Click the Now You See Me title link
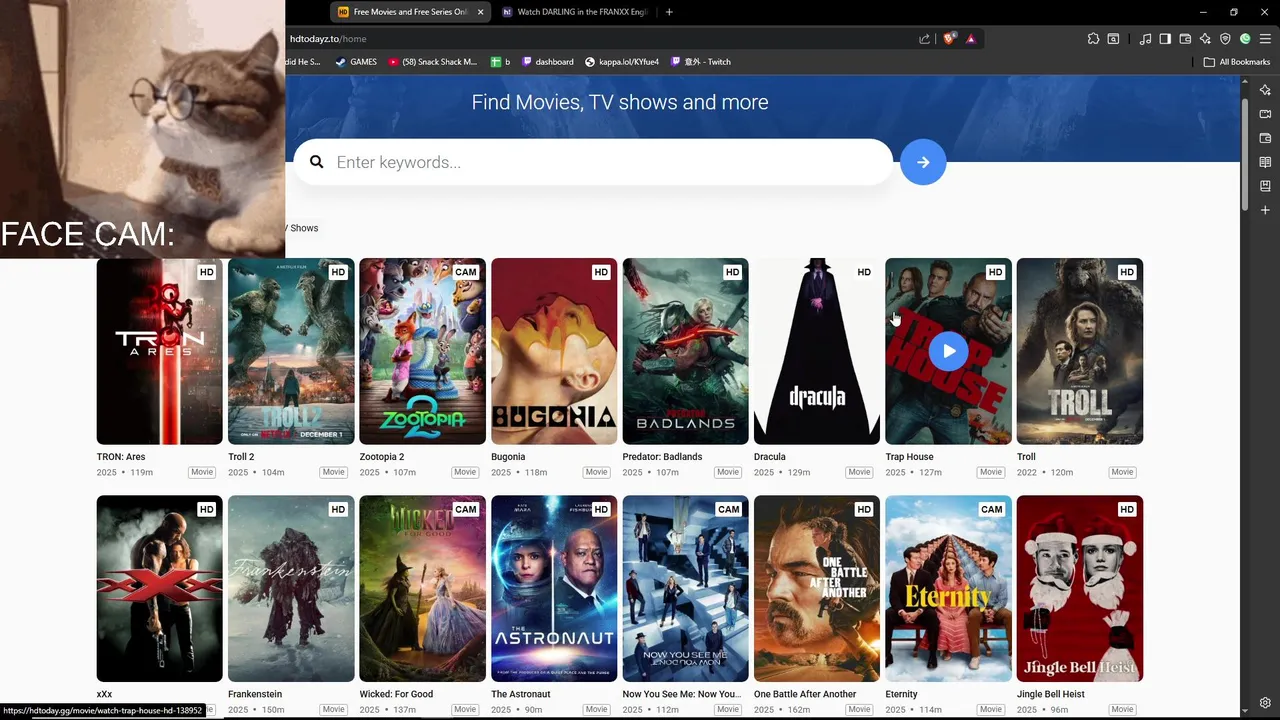 [x=681, y=694]
